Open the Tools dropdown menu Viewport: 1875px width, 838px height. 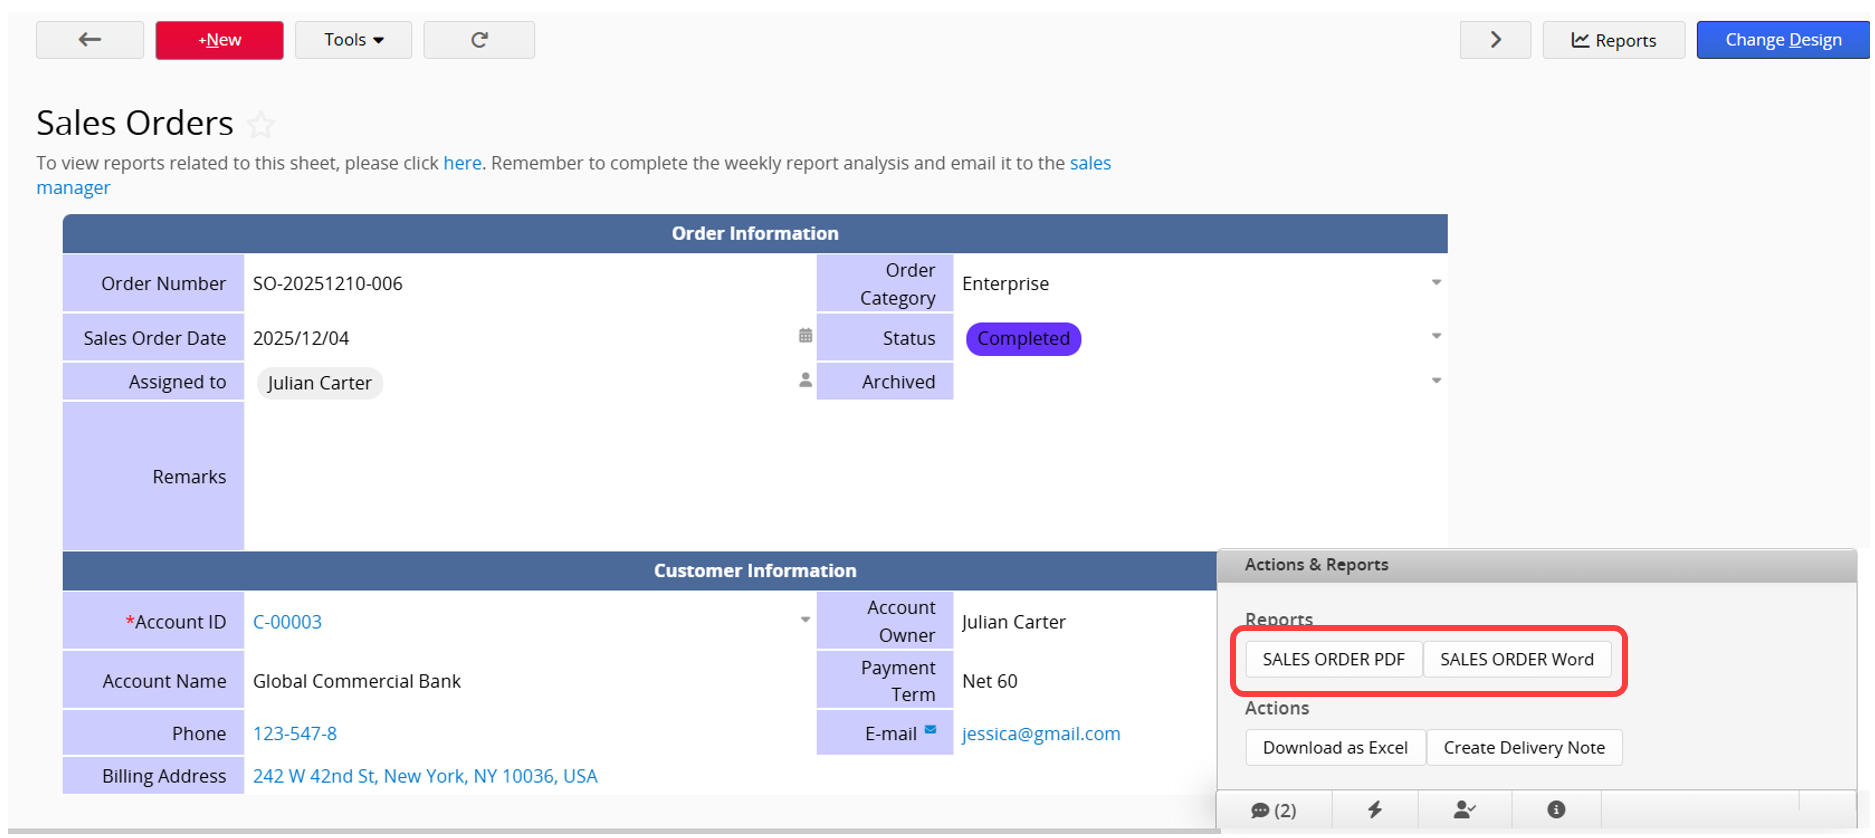tap(353, 40)
